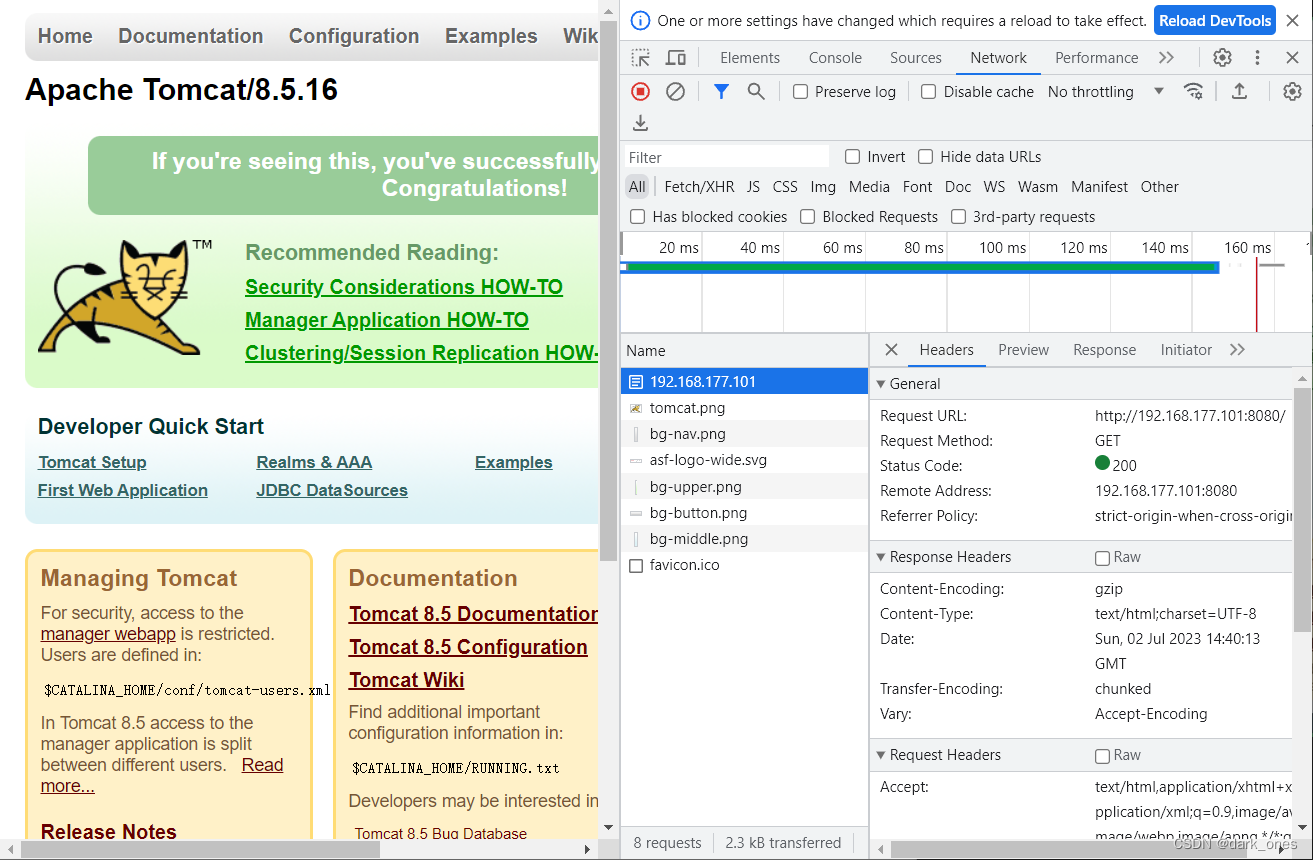Open Configuration in Tomcat nav bar

[354, 36]
